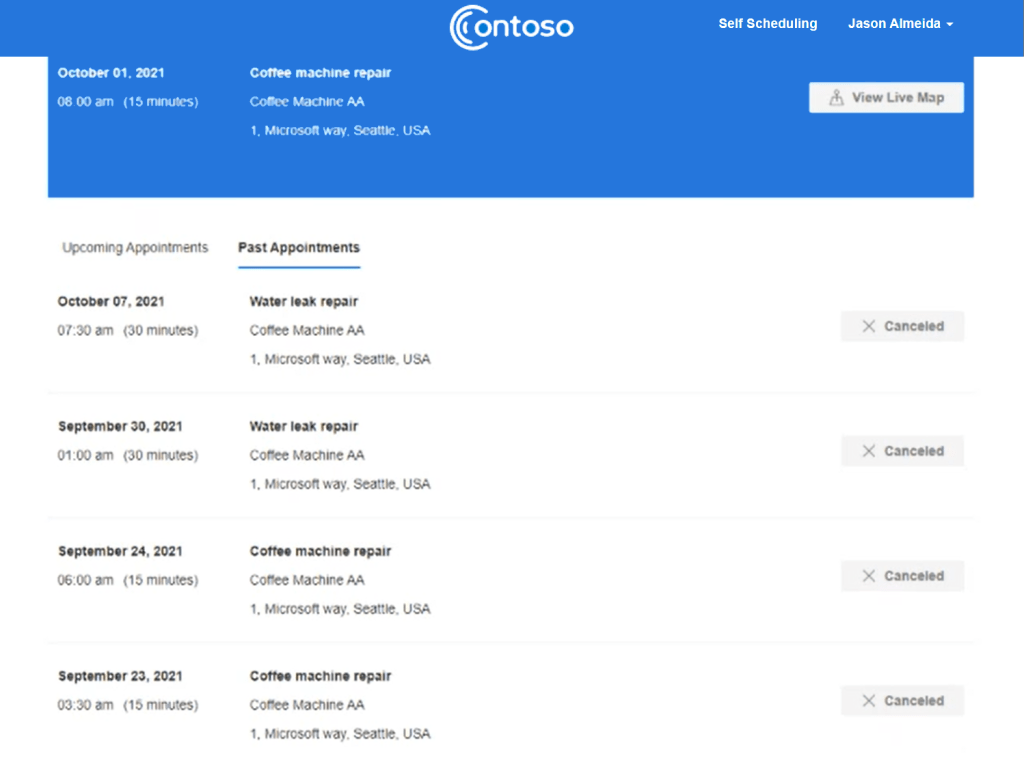Switch to the Upcoming Appointments tab
The height and width of the screenshot is (760, 1024).
pos(135,248)
